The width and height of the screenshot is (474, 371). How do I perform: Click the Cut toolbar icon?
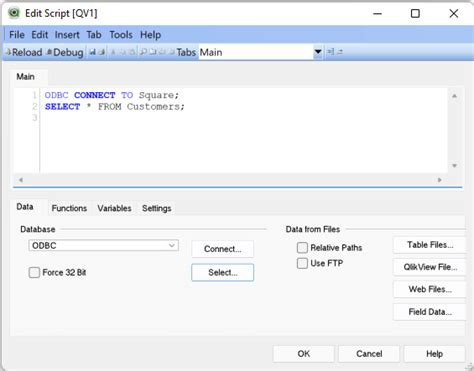point(113,52)
